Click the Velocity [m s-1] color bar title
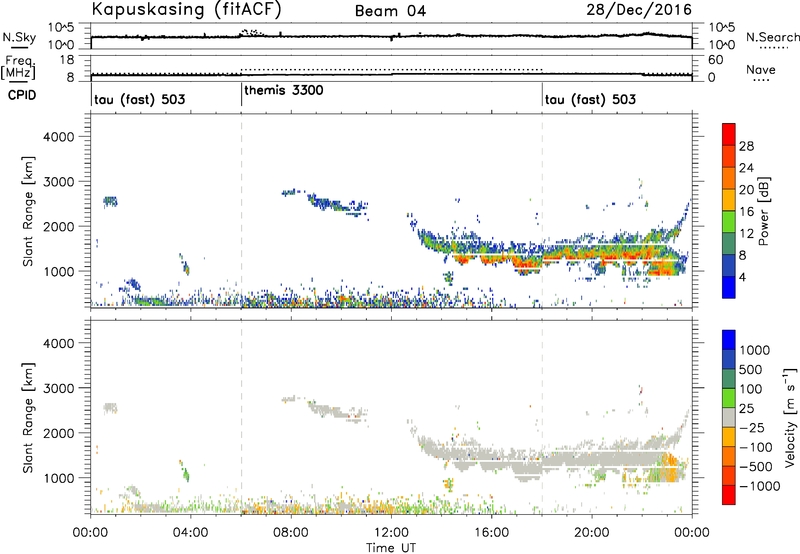 coord(790,417)
